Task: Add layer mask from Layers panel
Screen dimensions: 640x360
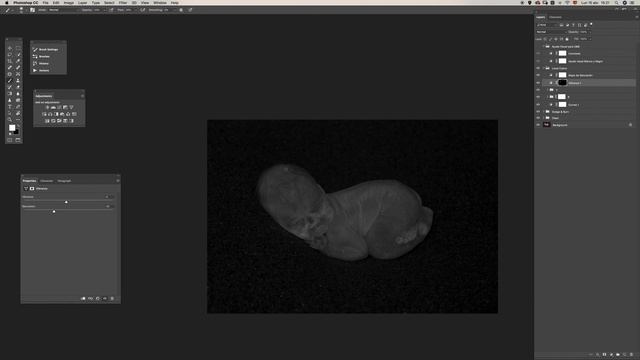Action: click(604, 354)
